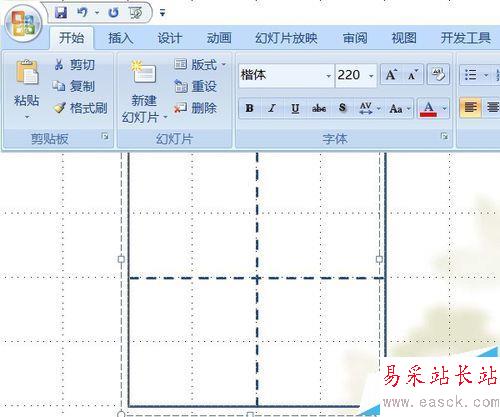Screen dimensions: 500x417
Task: Toggle bold formatting
Action: (x=249, y=108)
